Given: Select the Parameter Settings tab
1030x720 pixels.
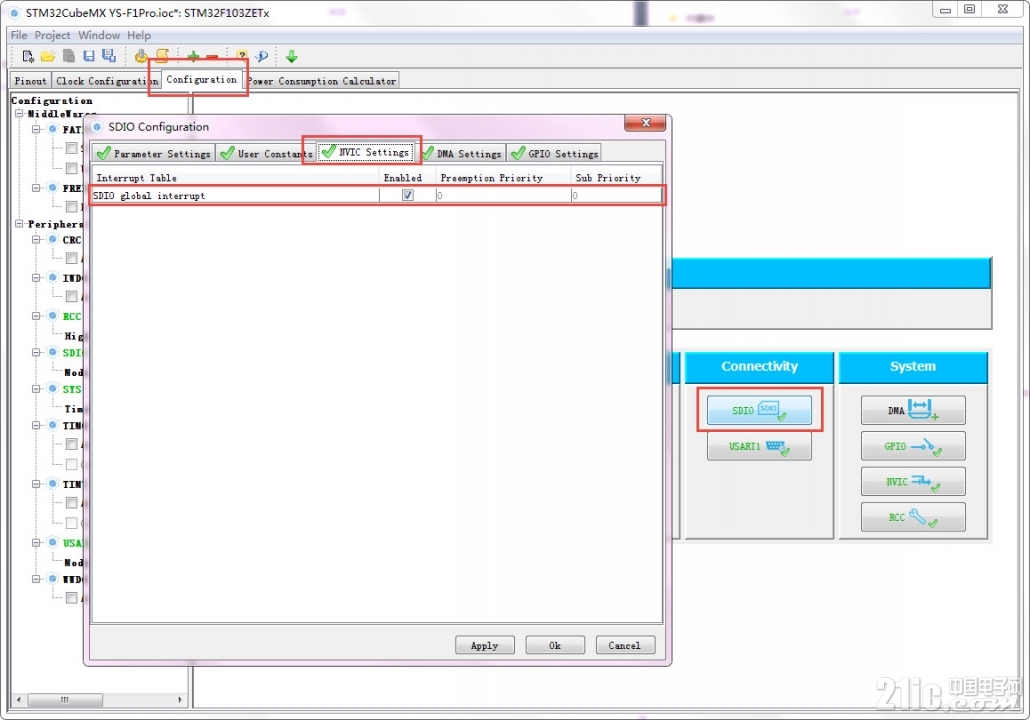Looking at the screenshot, I should pyautogui.click(x=154, y=154).
